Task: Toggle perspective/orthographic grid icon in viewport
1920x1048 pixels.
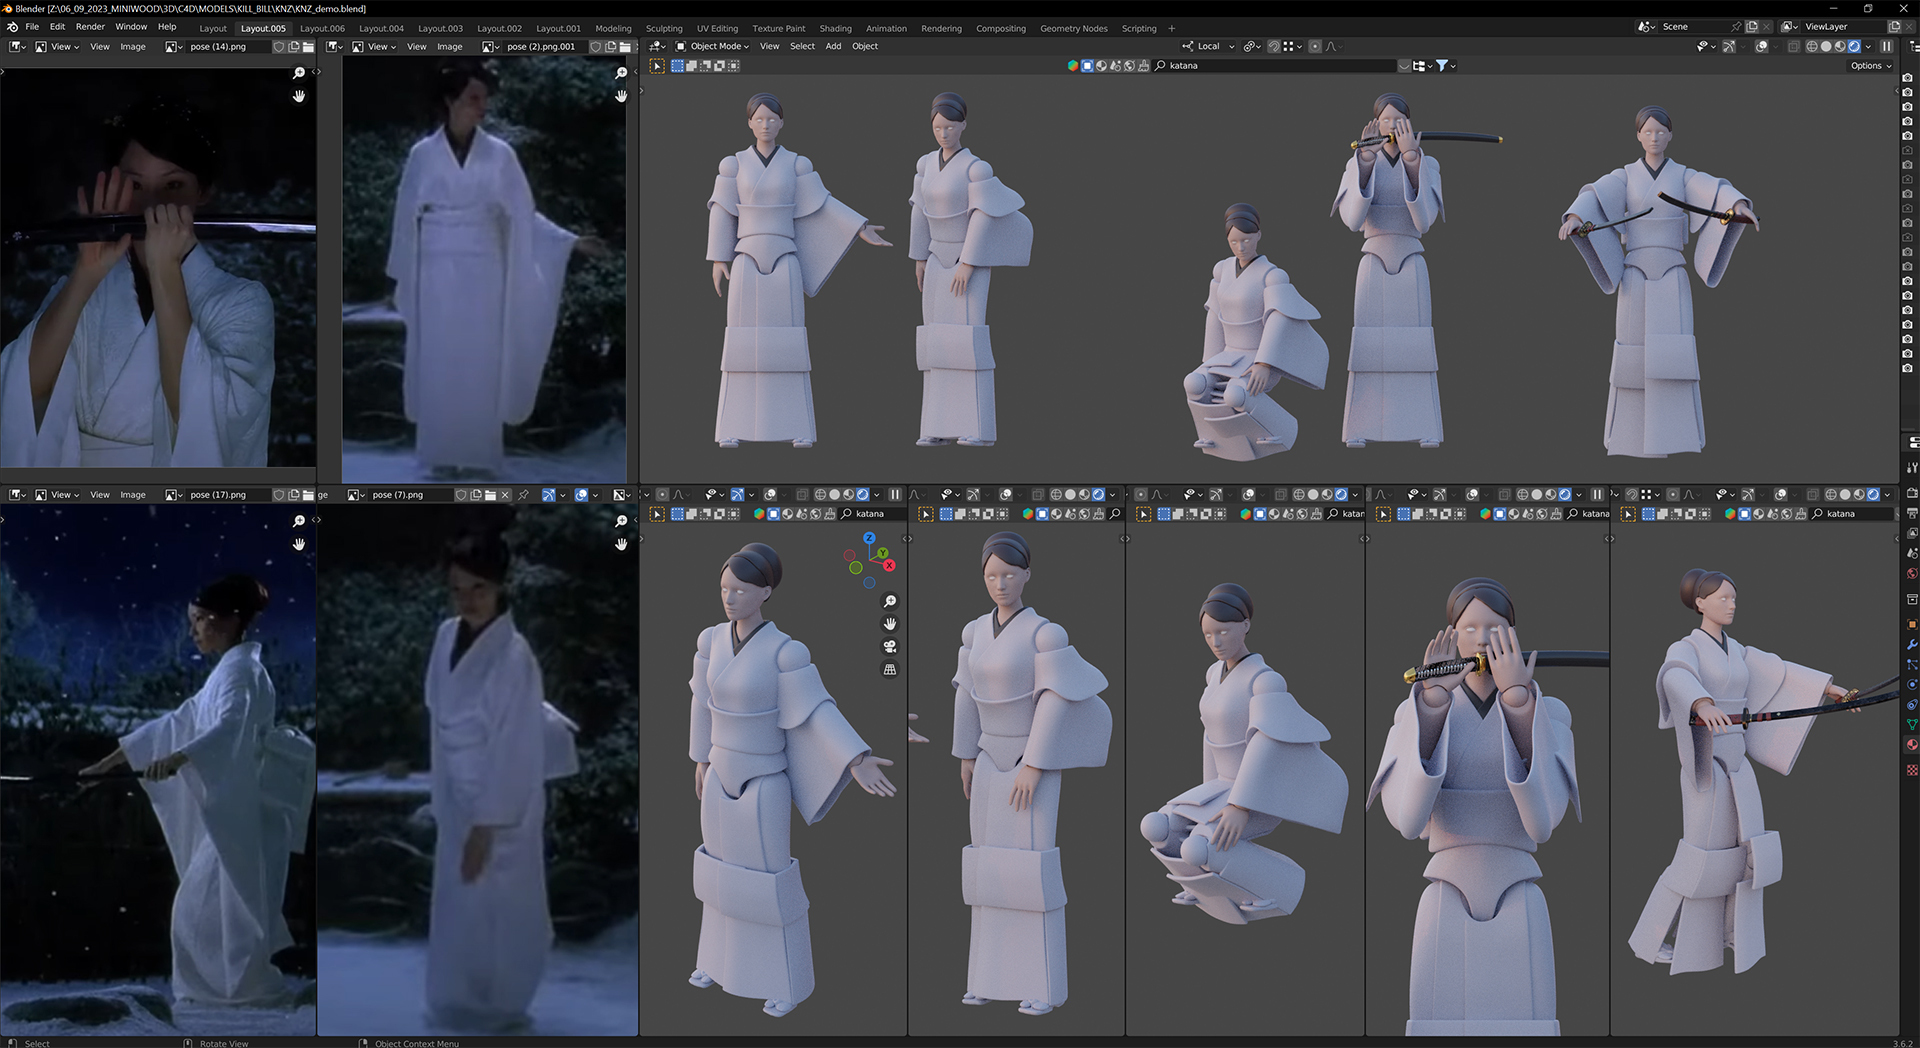Action: click(890, 670)
